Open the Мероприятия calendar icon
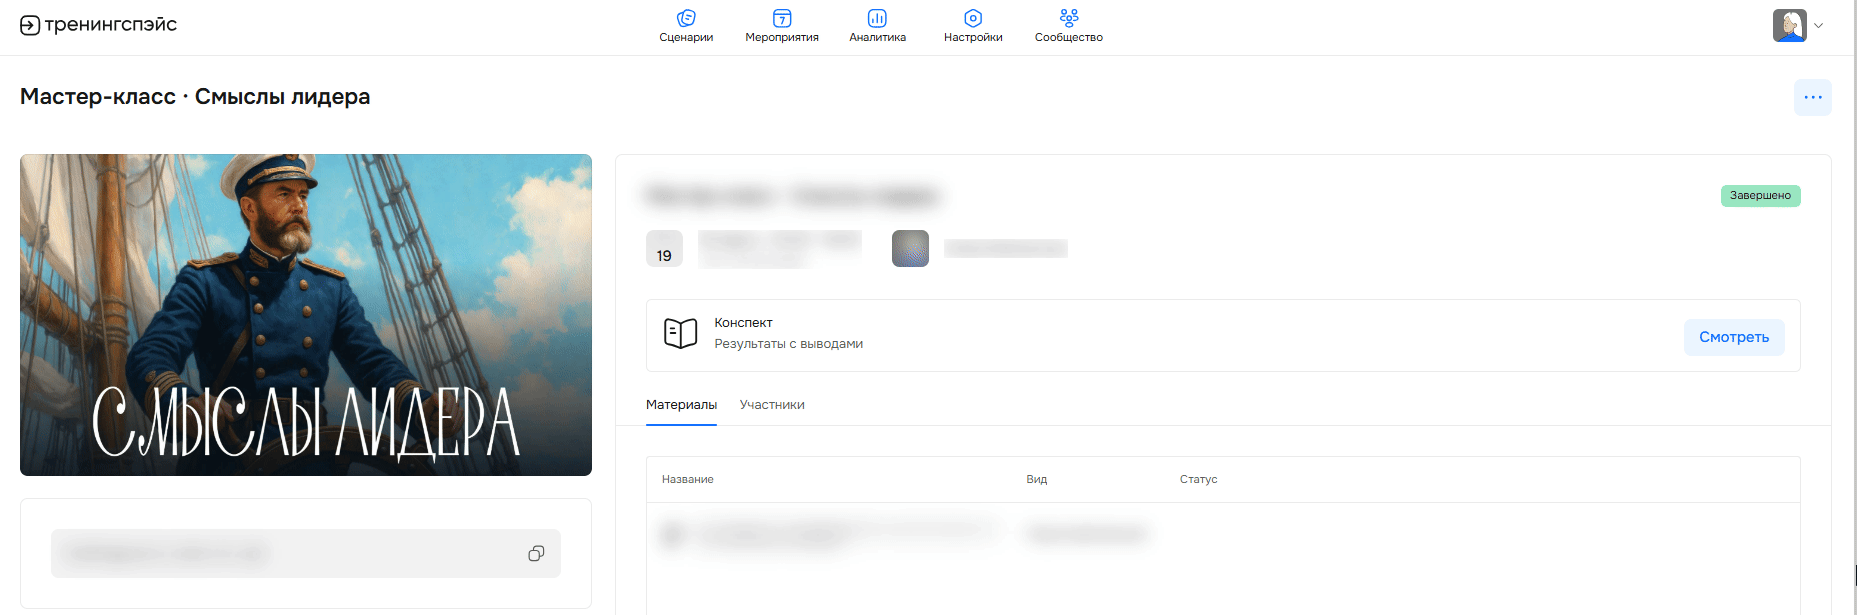This screenshot has height=615, width=1857. [782, 18]
